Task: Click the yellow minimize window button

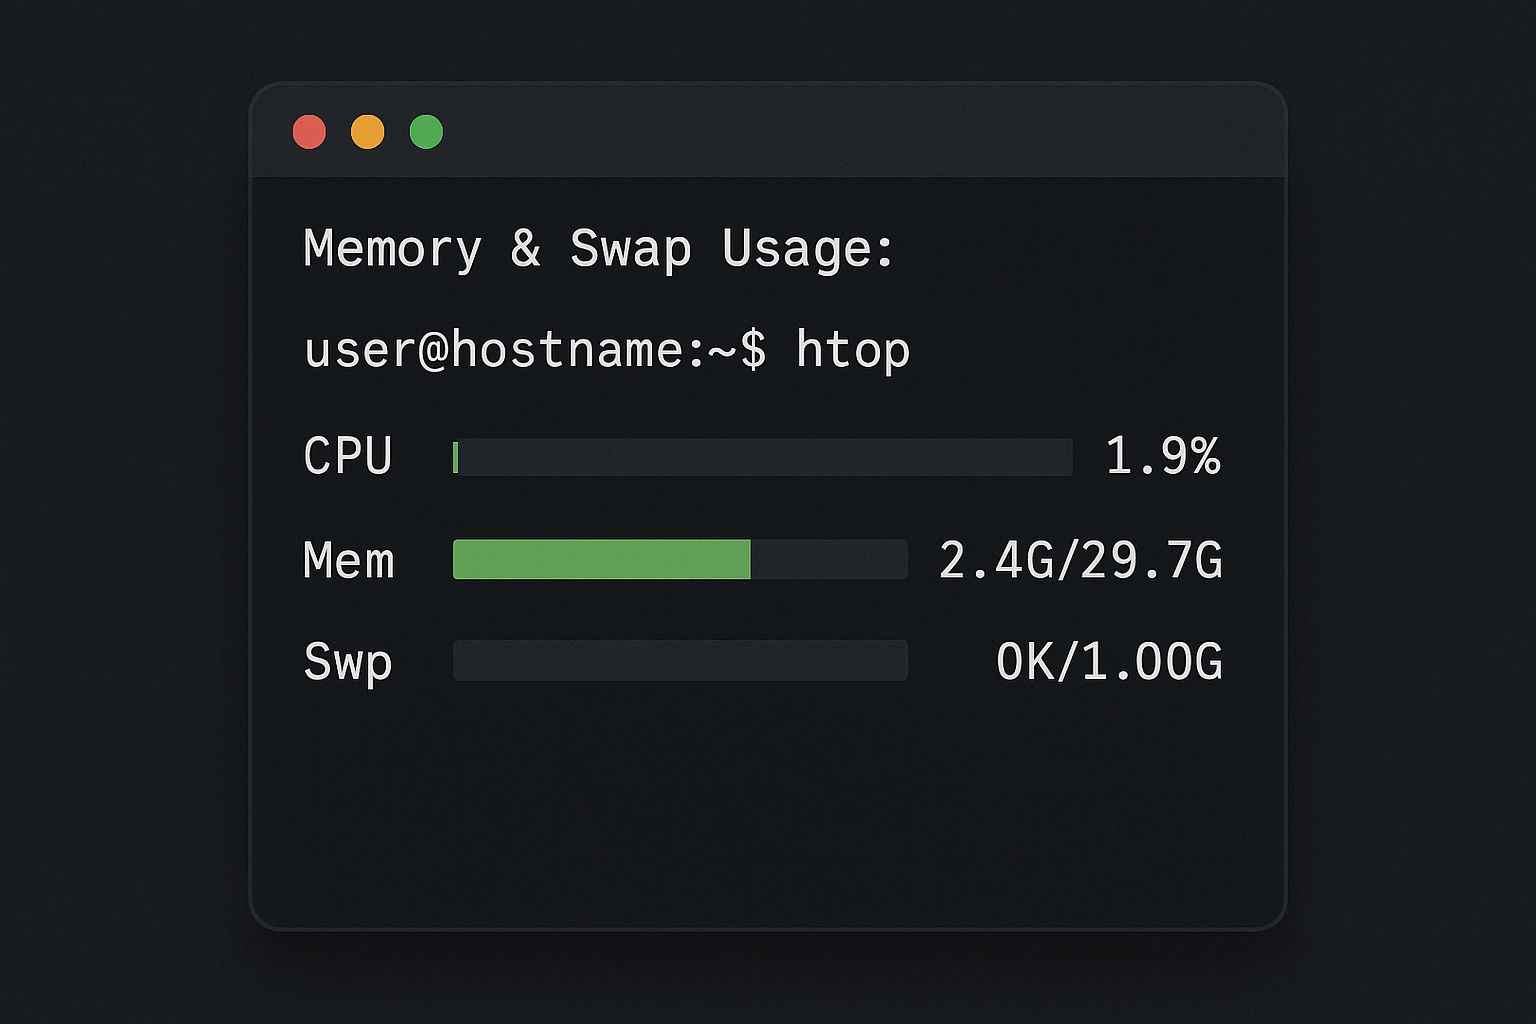Action: 368,132
